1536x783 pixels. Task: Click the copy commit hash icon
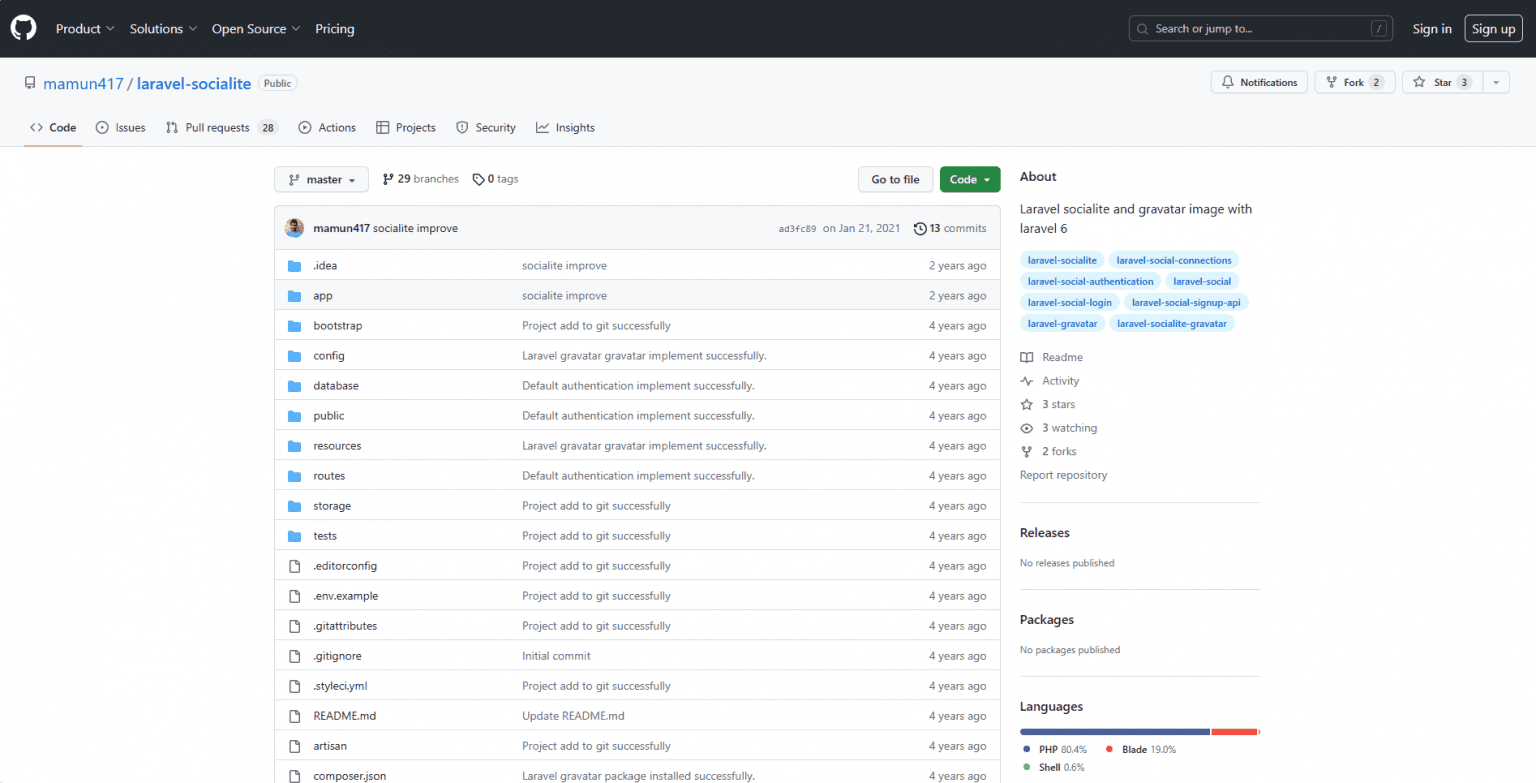[800, 228]
